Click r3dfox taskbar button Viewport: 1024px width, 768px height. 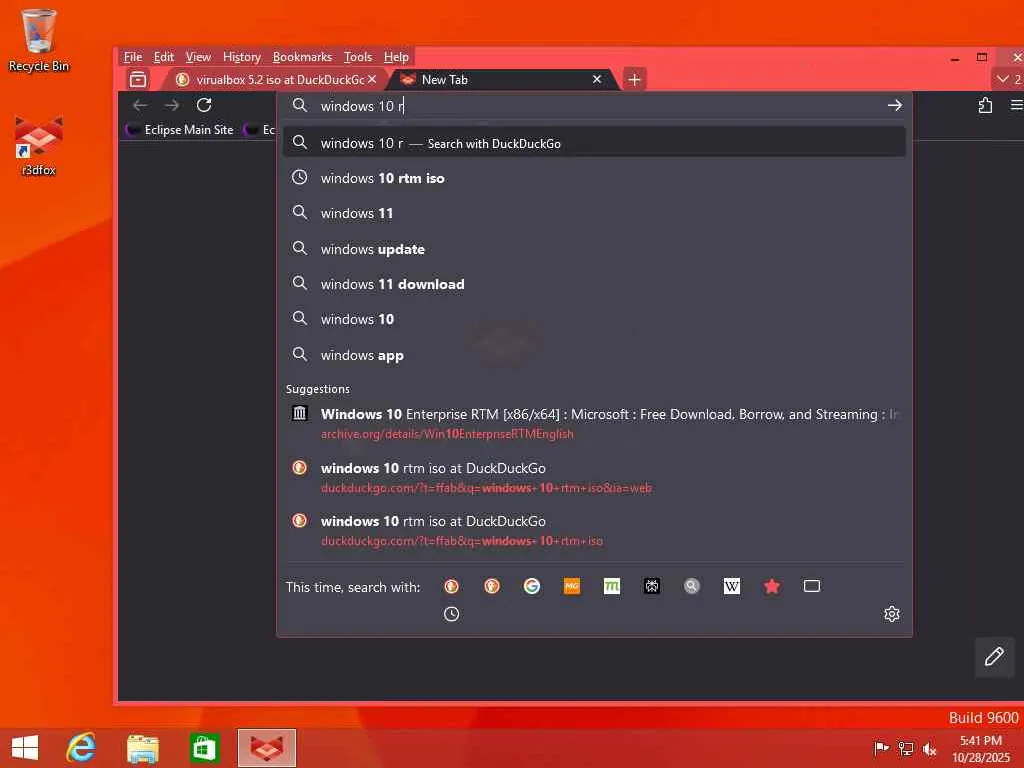coord(266,748)
